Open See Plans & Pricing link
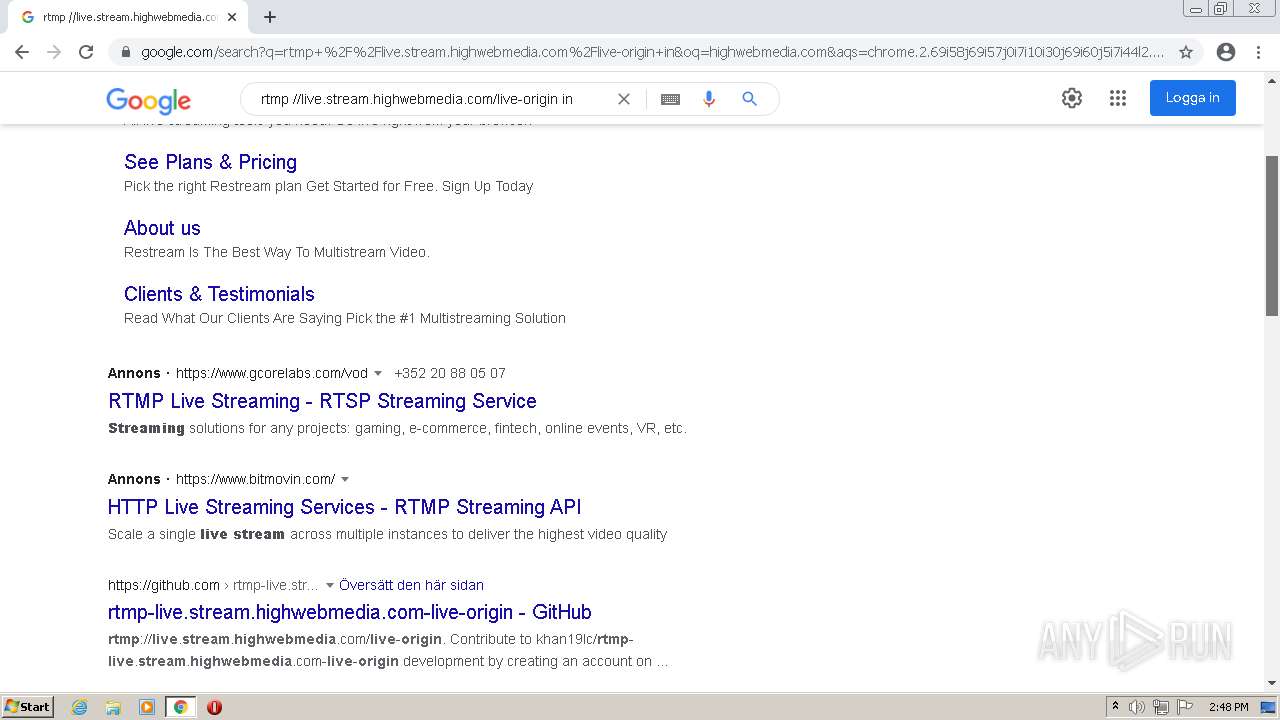Screen dimensions: 1280x720 click(x=210, y=162)
